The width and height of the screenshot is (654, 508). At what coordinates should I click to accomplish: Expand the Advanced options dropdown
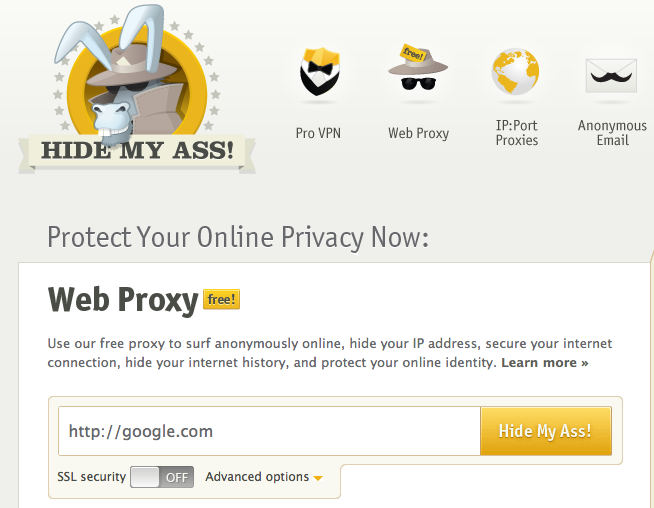[x=257, y=477]
